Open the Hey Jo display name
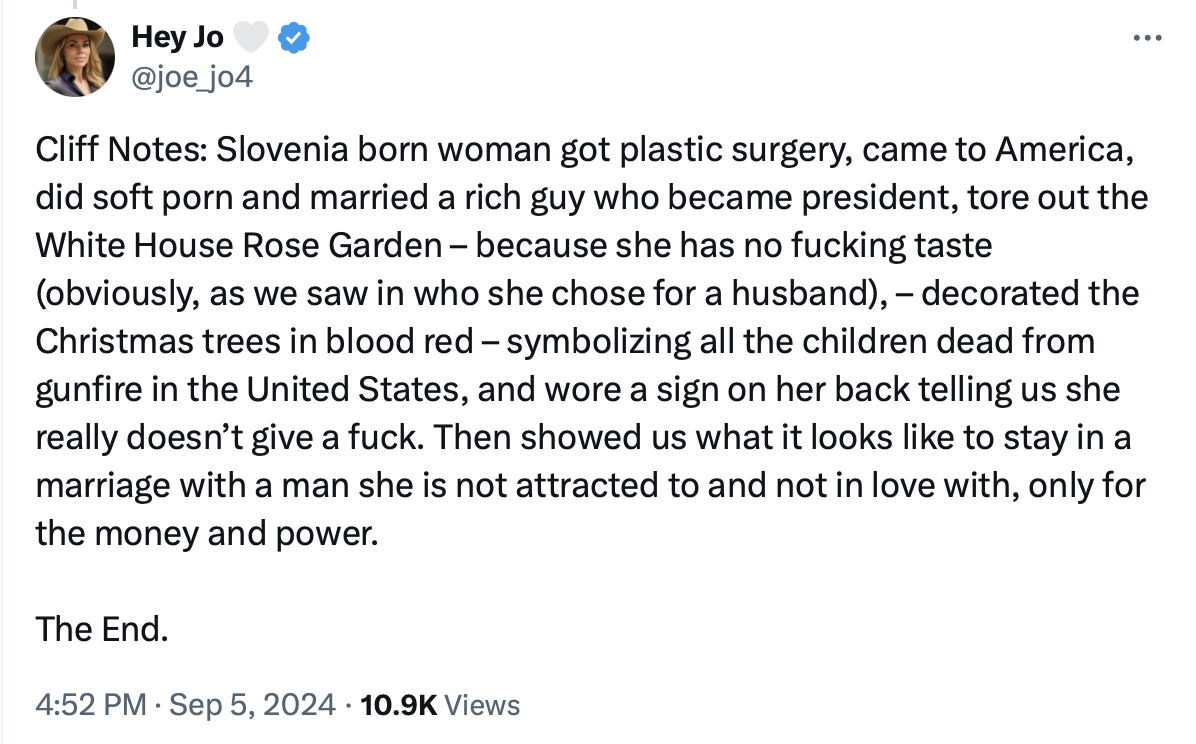 tap(177, 37)
